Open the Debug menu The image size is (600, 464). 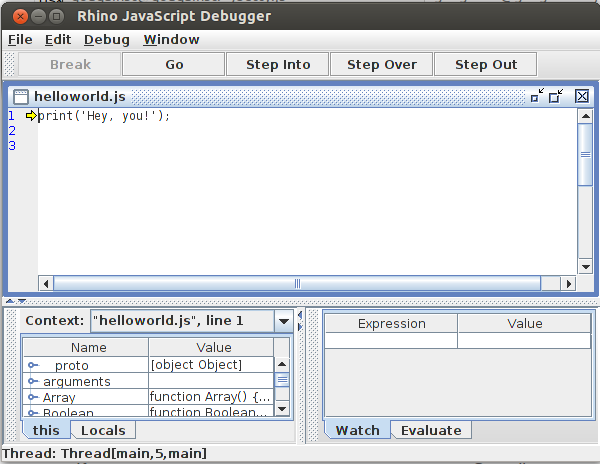pyautogui.click(x=107, y=40)
